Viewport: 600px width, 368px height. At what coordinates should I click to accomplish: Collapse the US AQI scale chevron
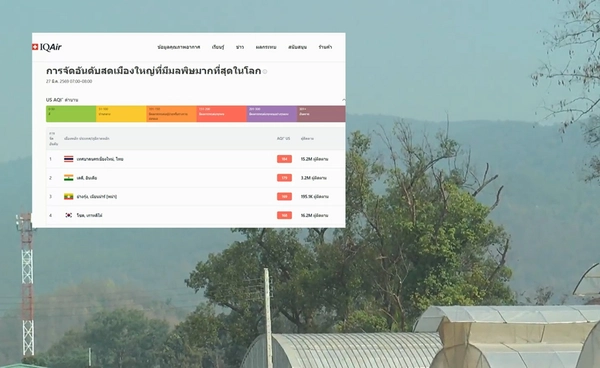(x=343, y=100)
